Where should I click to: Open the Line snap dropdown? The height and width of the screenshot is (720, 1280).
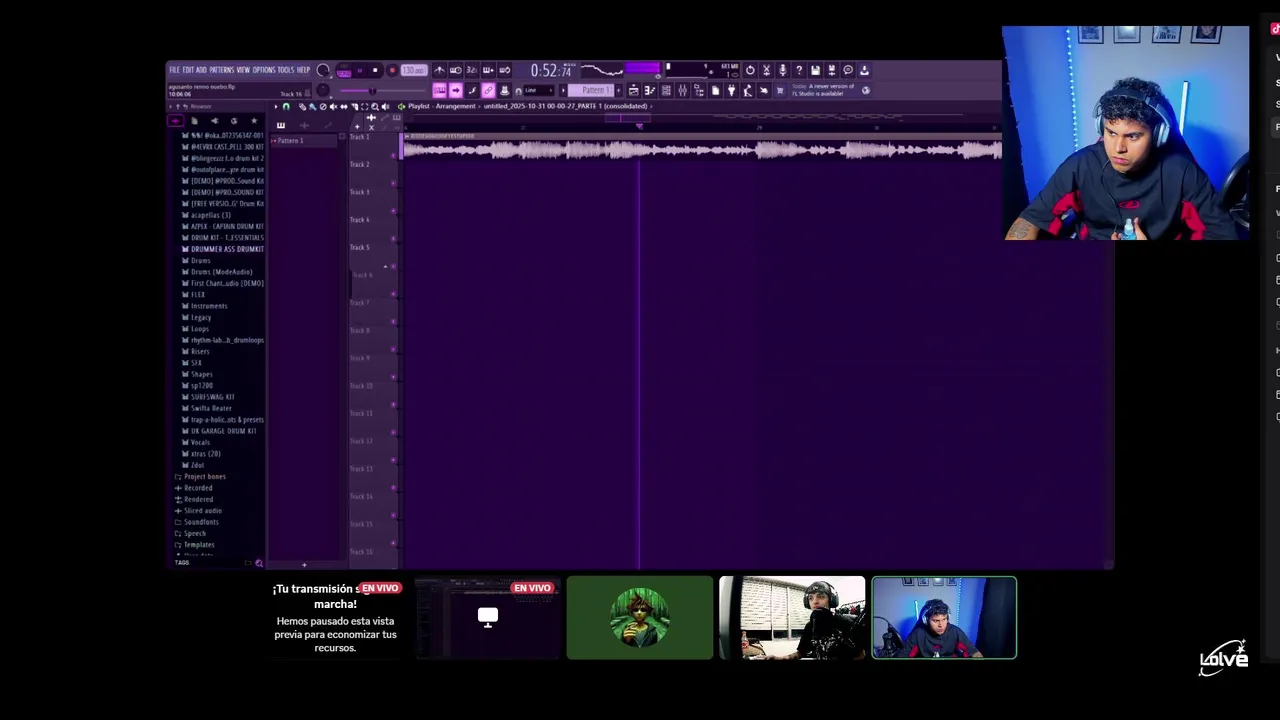tap(538, 91)
